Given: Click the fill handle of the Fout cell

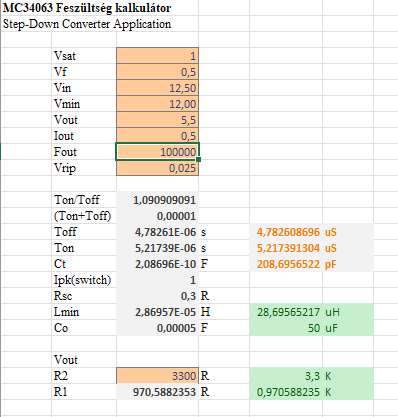Looking at the screenshot, I should click(x=199, y=160).
